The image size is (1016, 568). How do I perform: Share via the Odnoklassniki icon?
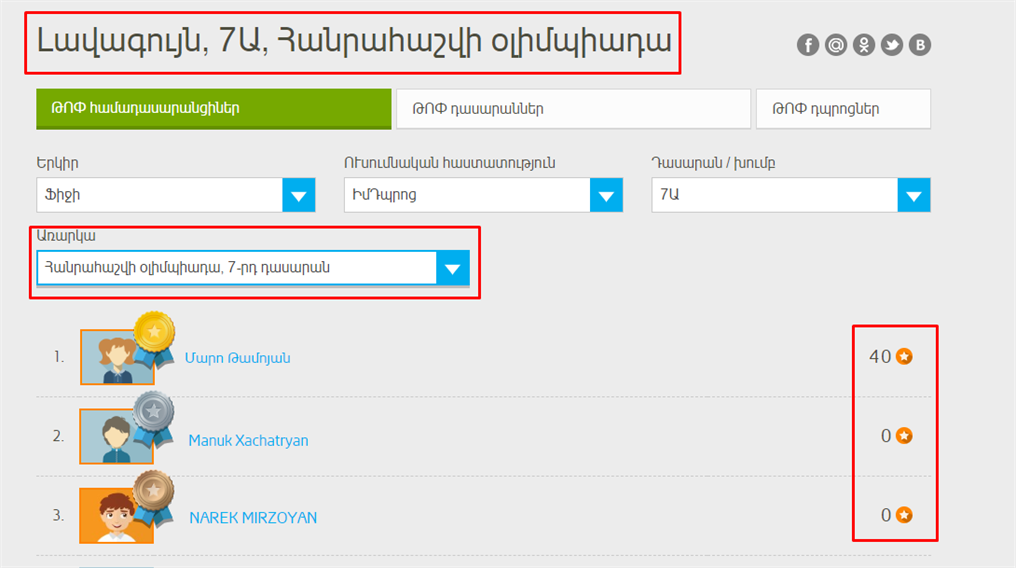pos(864,45)
